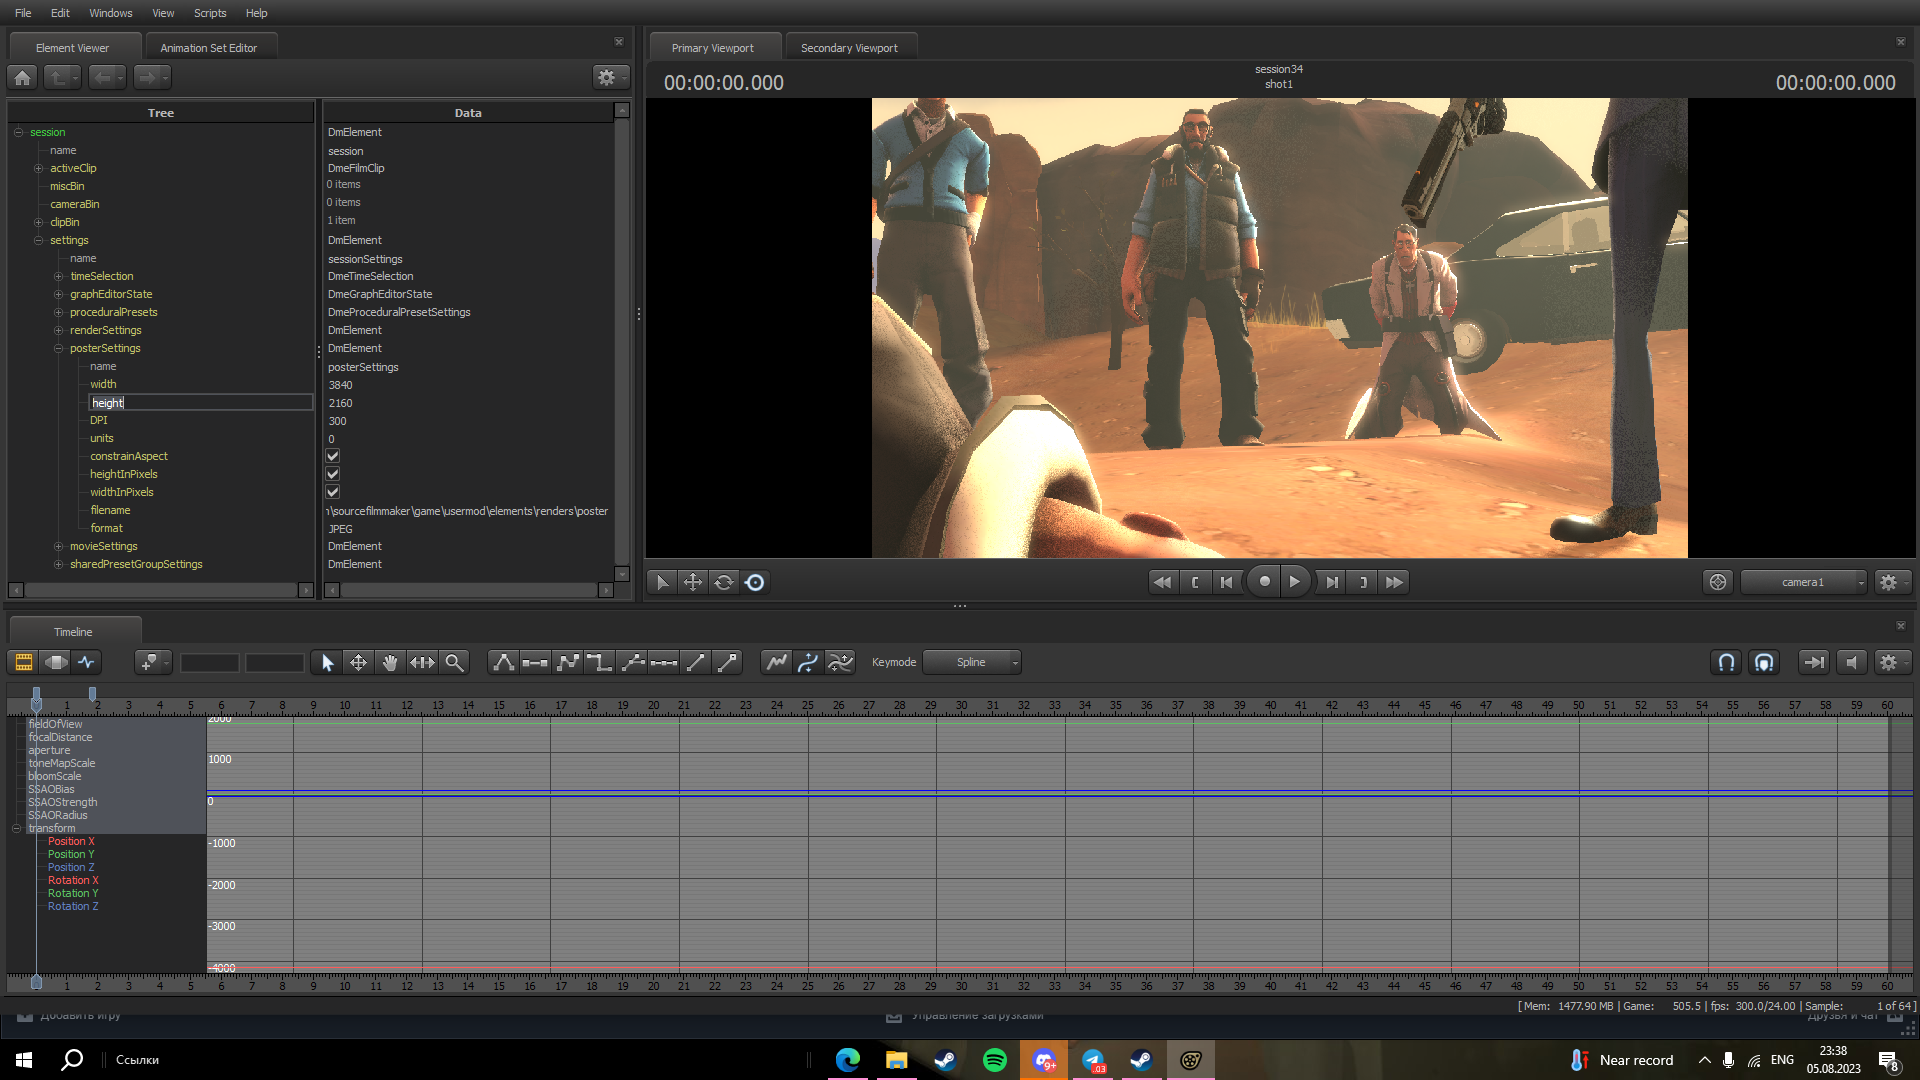Select the hand pan tool in timeline toolbar
The height and width of the screenshot is (1080, 1920).
(390, 662)
